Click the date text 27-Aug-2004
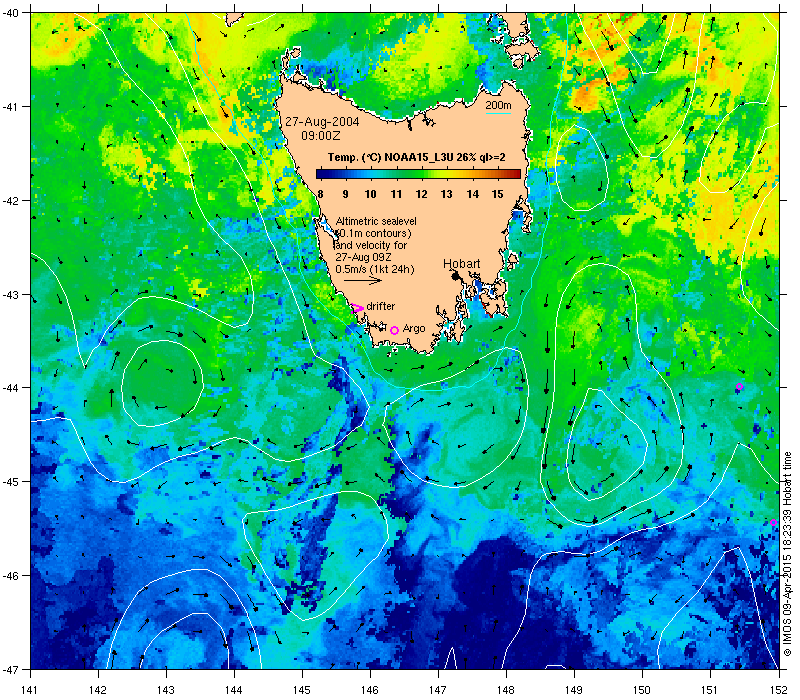 [322, 122]
